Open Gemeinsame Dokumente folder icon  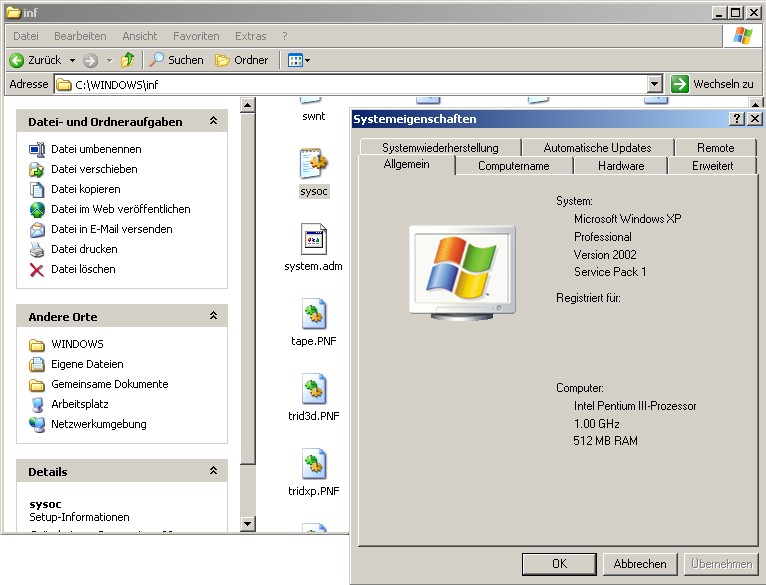pyautogui.click(x=37, y=385)
